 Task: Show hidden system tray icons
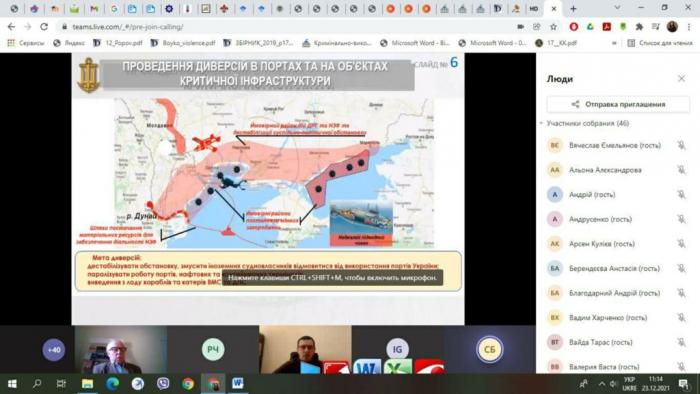pyautogui.click(x=602, y=384)
